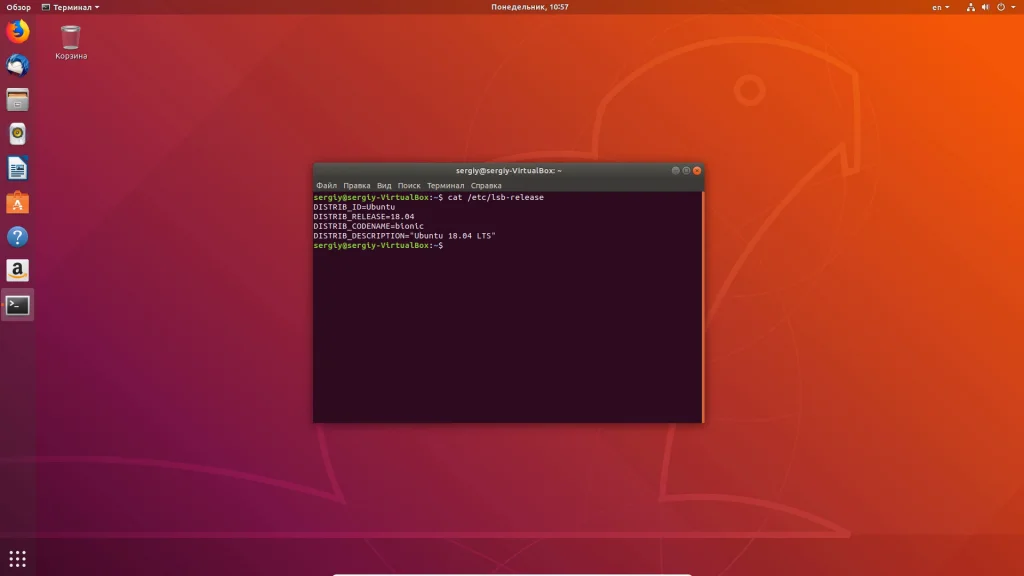Open LibreOffice Writer from the dock
This screenshot has height=576, width=1024.
[x=18, y=168]
